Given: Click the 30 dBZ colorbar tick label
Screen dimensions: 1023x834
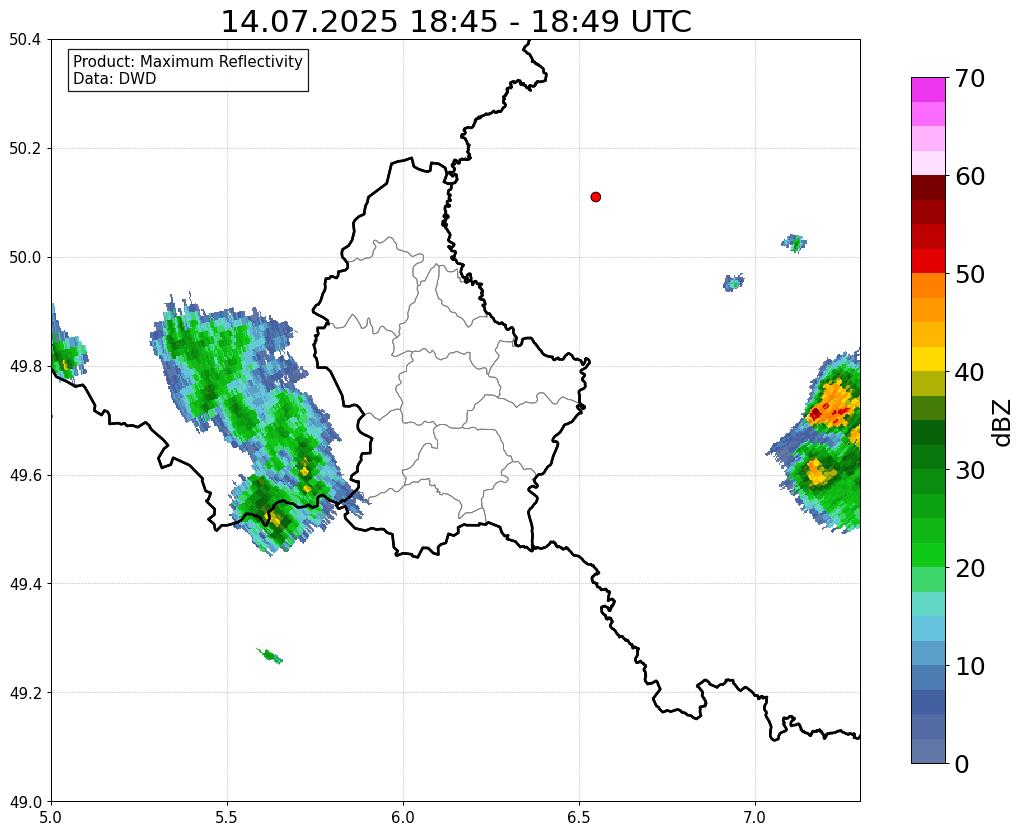Looking at the screenshot, I should [x=969, y=470].
